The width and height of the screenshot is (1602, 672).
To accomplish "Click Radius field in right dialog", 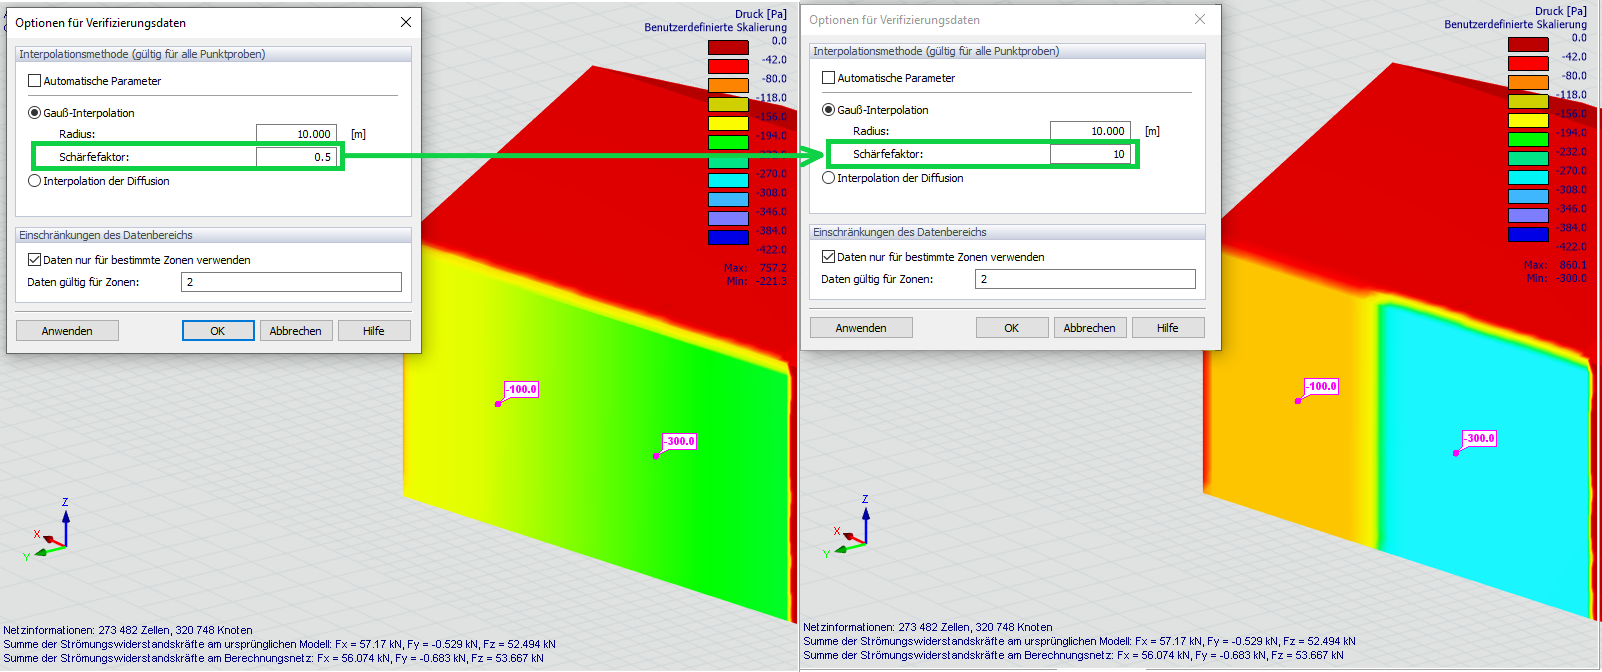I will (x=1090, y=131).
